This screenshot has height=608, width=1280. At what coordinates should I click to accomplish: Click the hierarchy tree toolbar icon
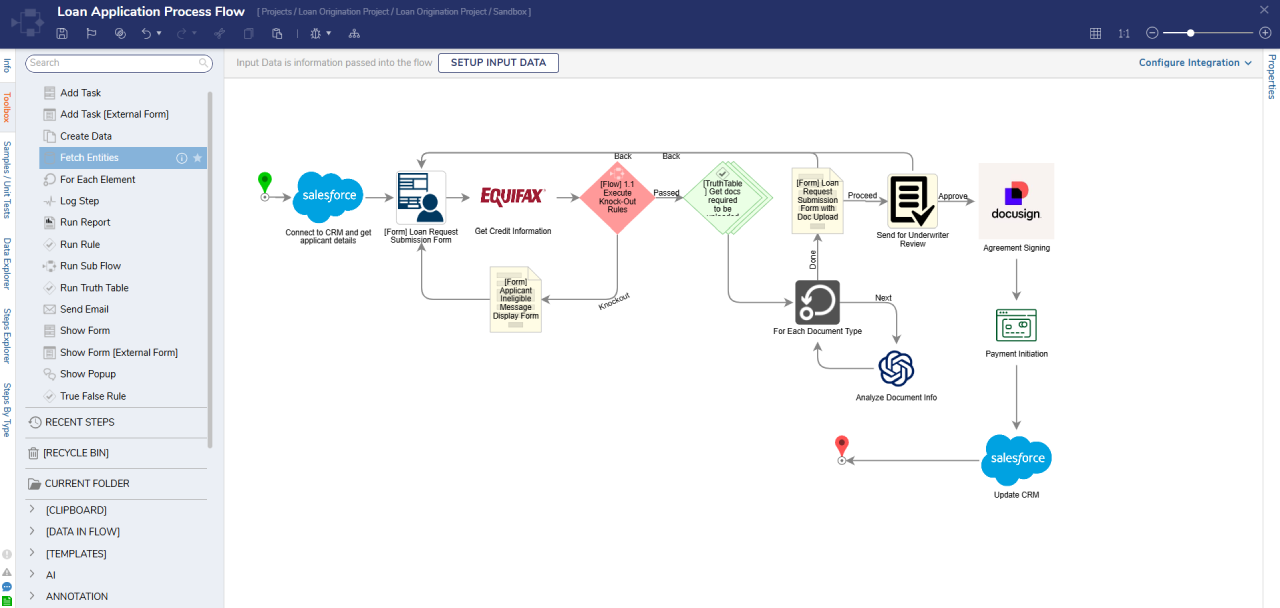354,33
